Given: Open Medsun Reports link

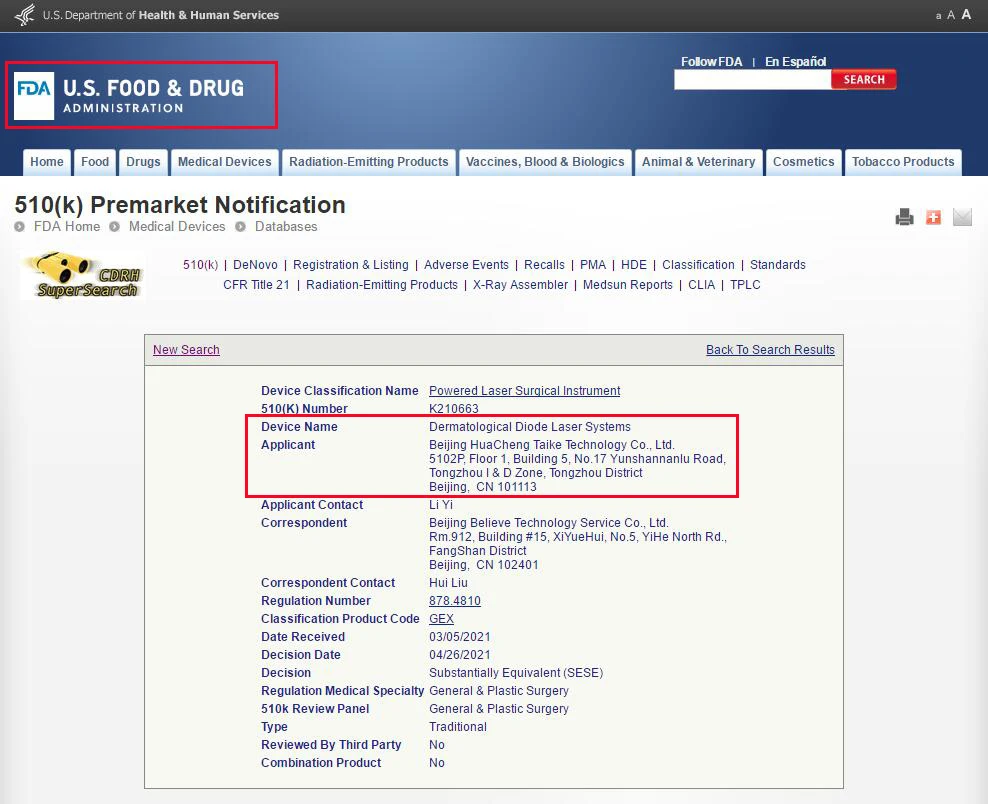Looking at the screenshot, I should [628, 285].
